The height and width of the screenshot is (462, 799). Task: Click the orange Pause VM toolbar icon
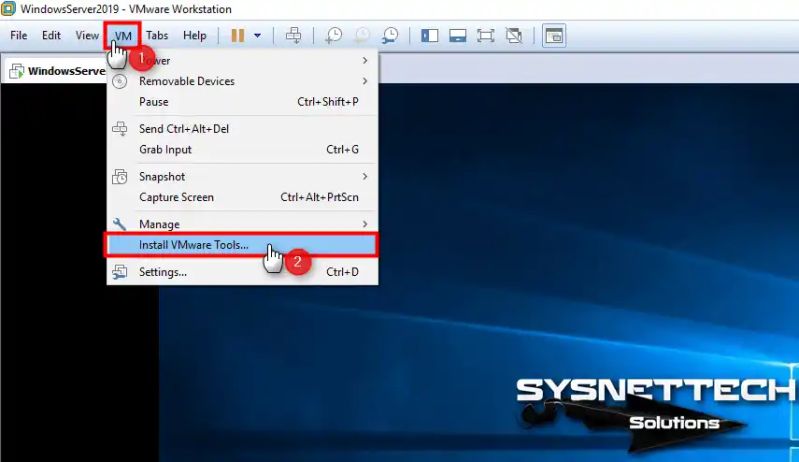coord(237,36)
